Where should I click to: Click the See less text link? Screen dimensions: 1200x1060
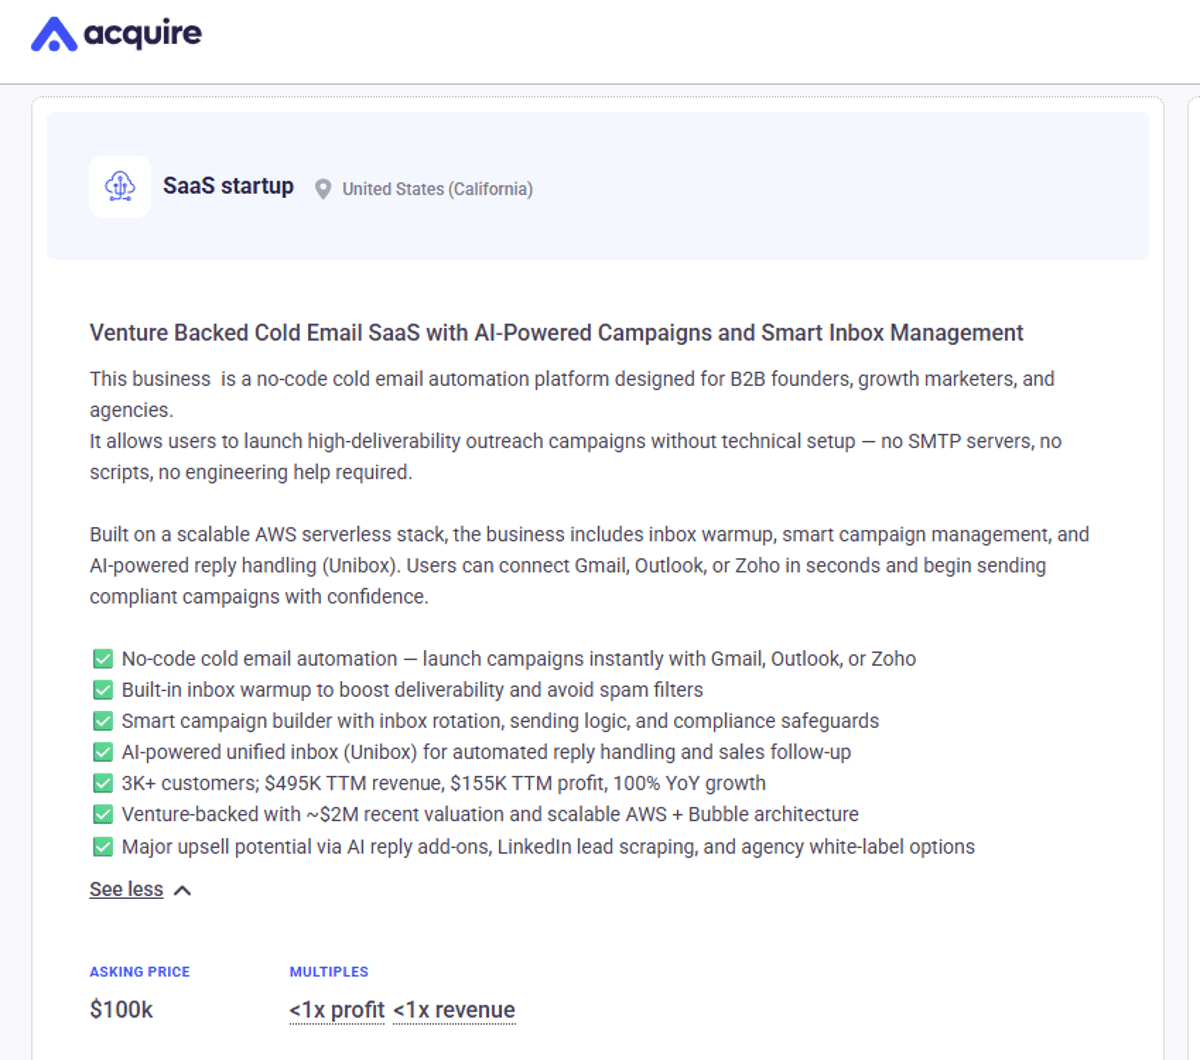pyautogui.click(x=126, y=889)
